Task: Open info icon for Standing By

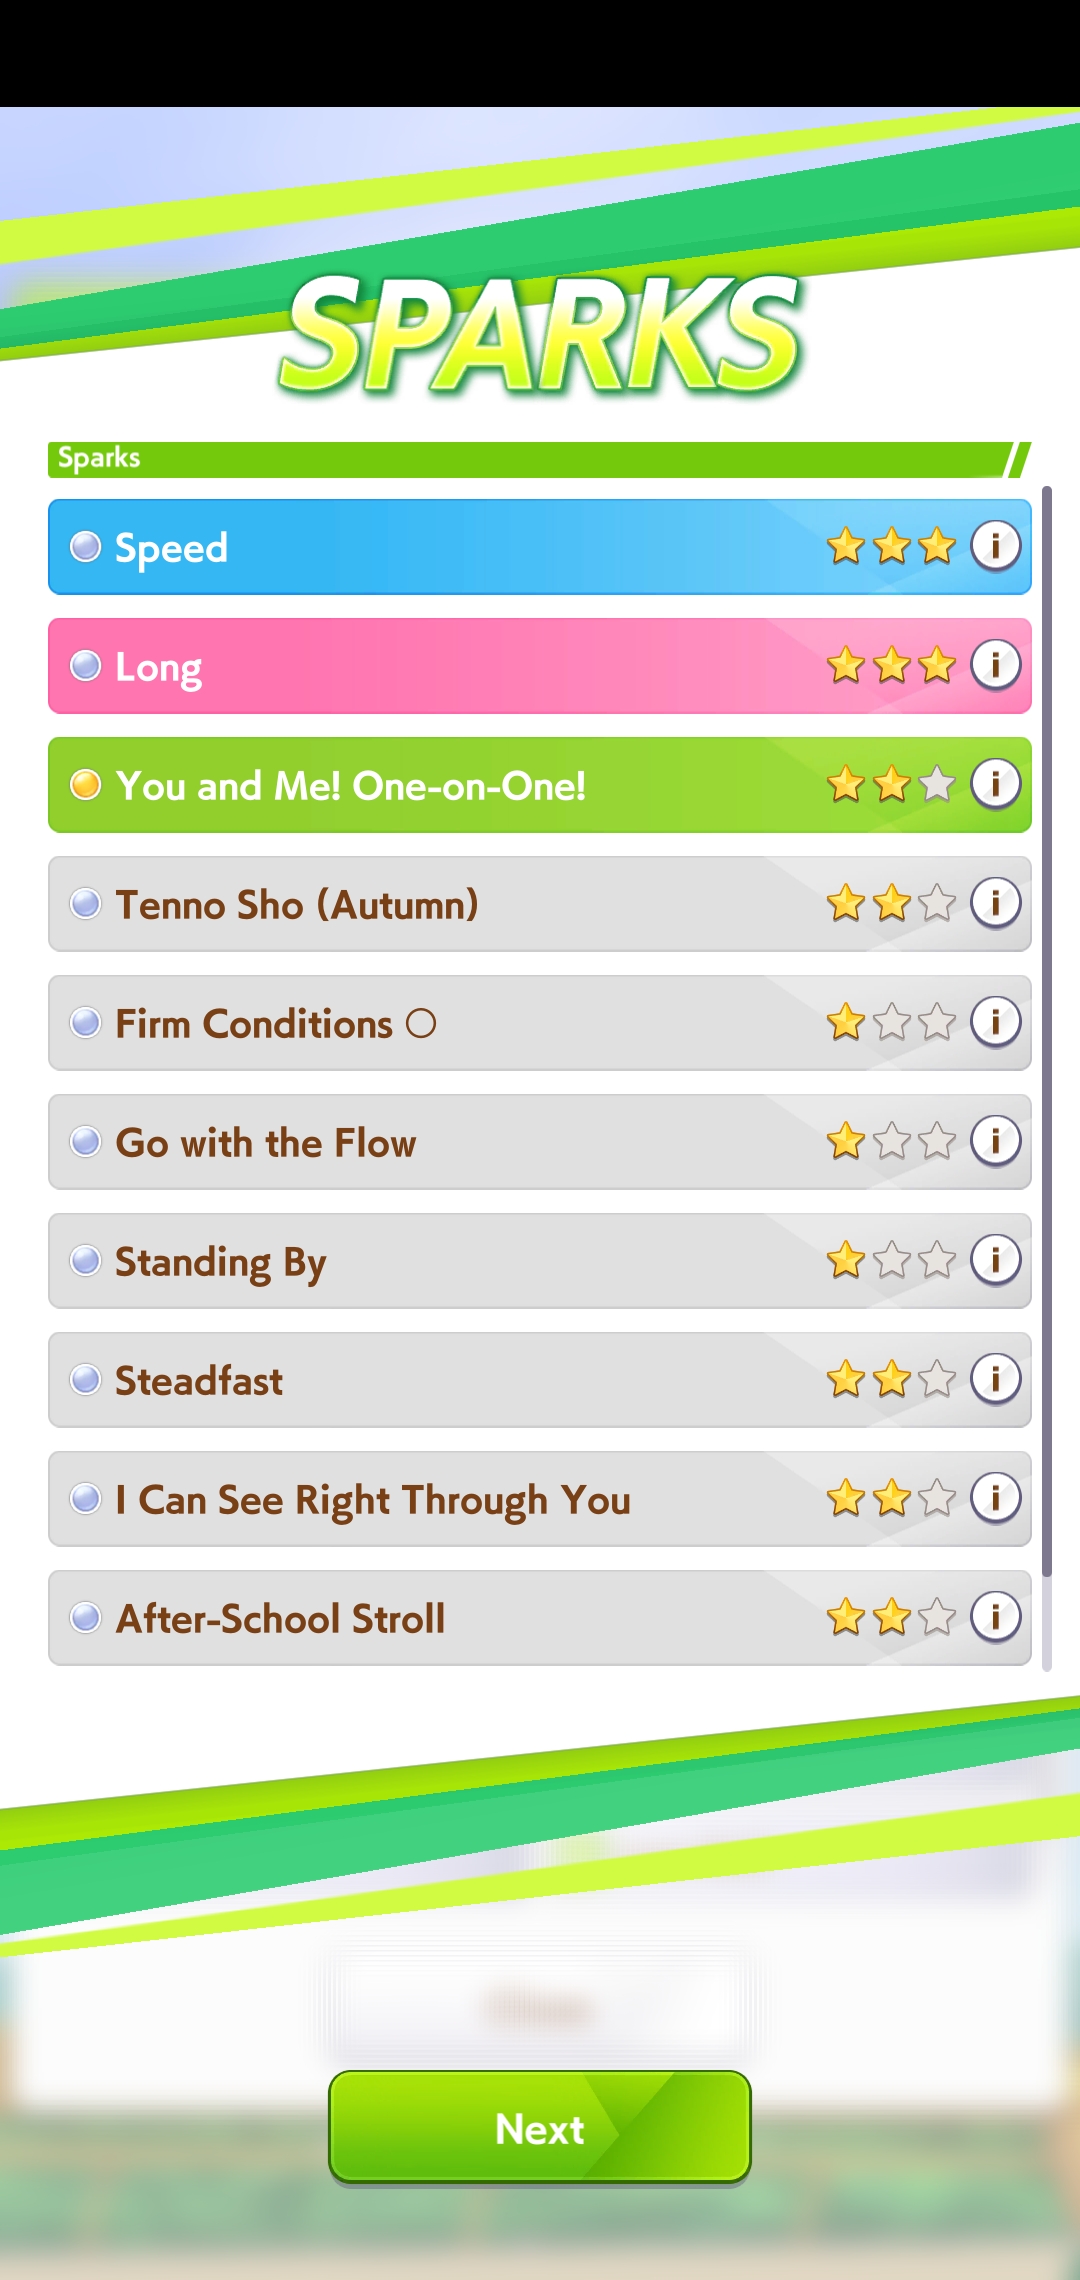Action: pos(995,1260)
